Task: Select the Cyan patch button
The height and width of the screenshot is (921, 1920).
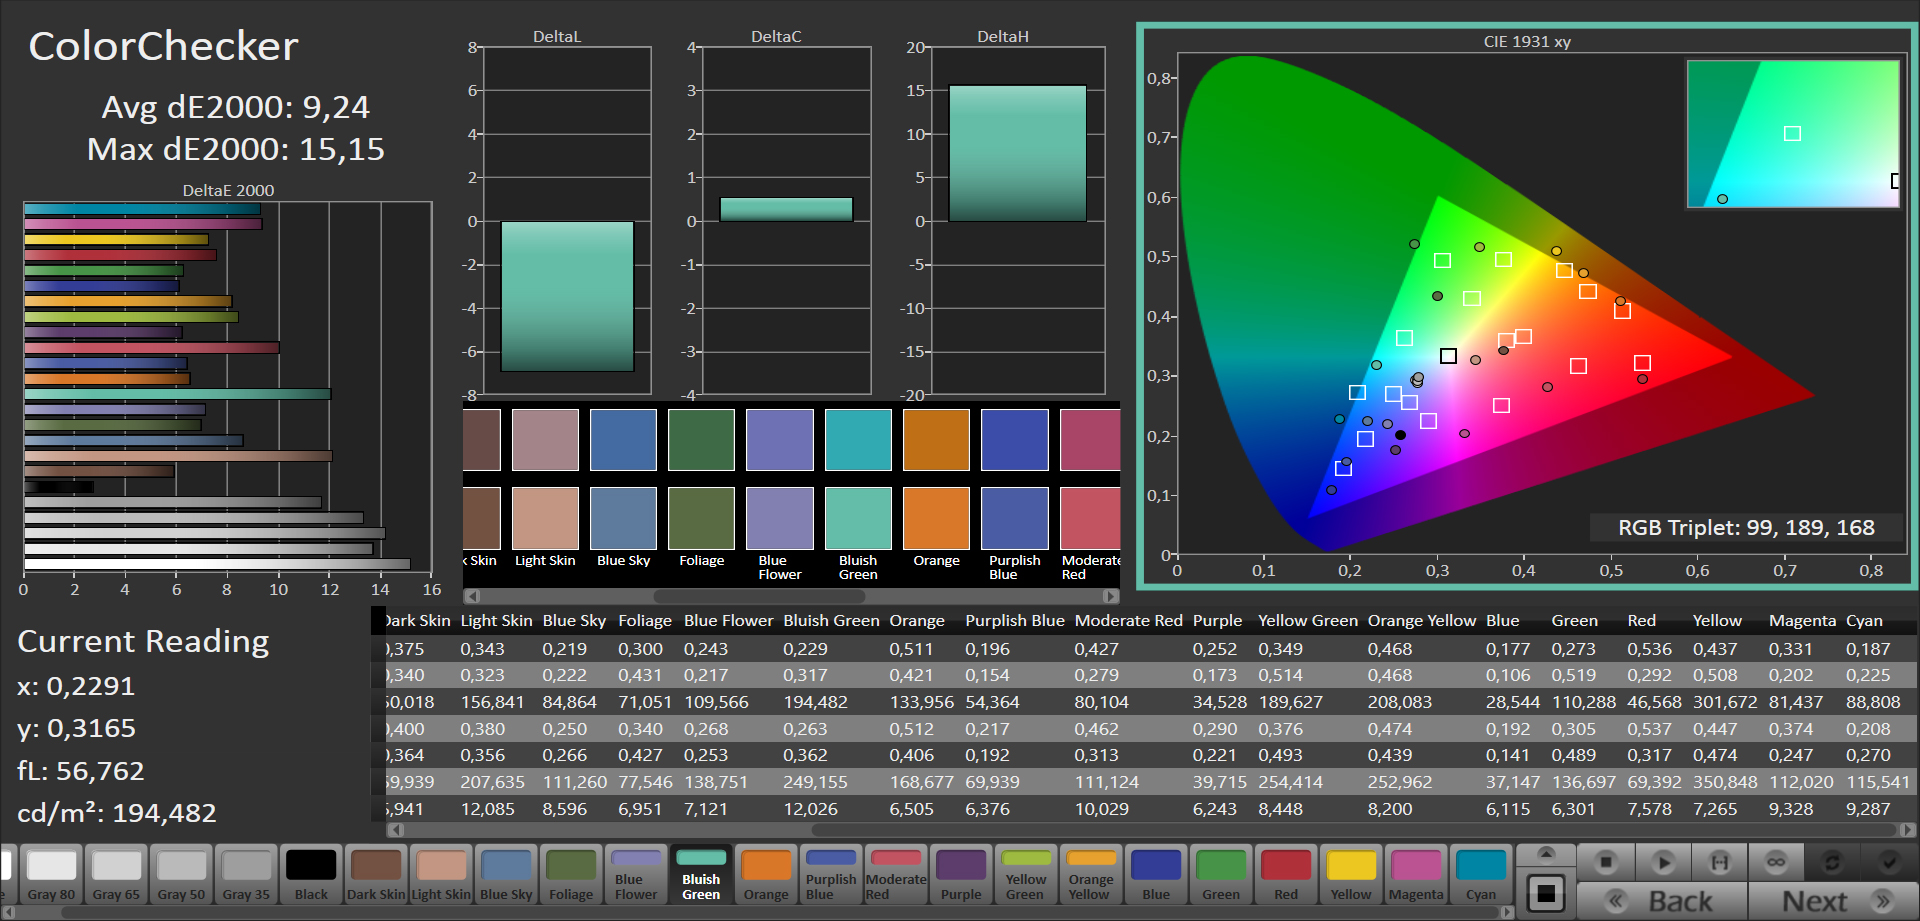Action: point(1481,875)
